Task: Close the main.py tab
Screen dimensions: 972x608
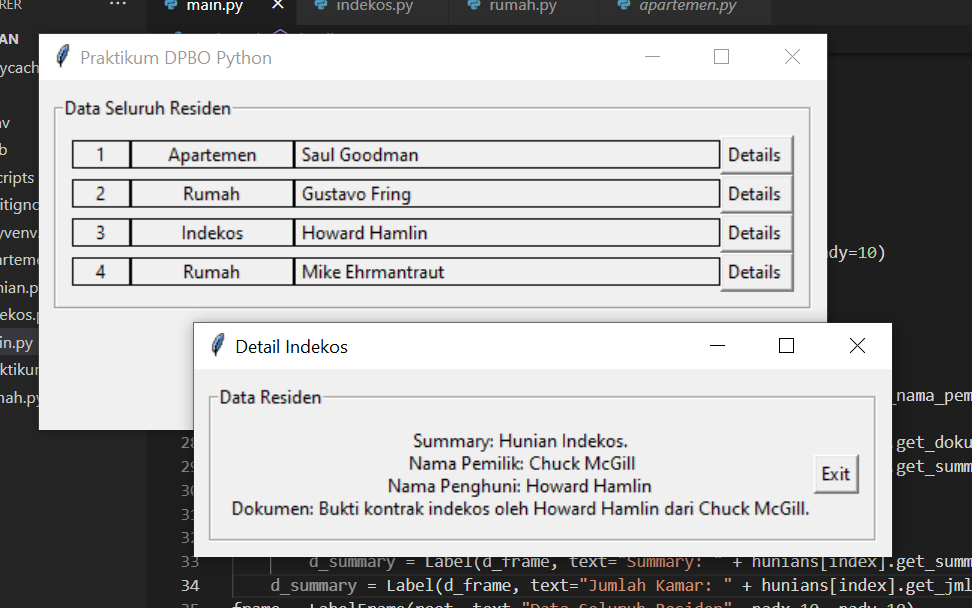Action: point(277,5)
